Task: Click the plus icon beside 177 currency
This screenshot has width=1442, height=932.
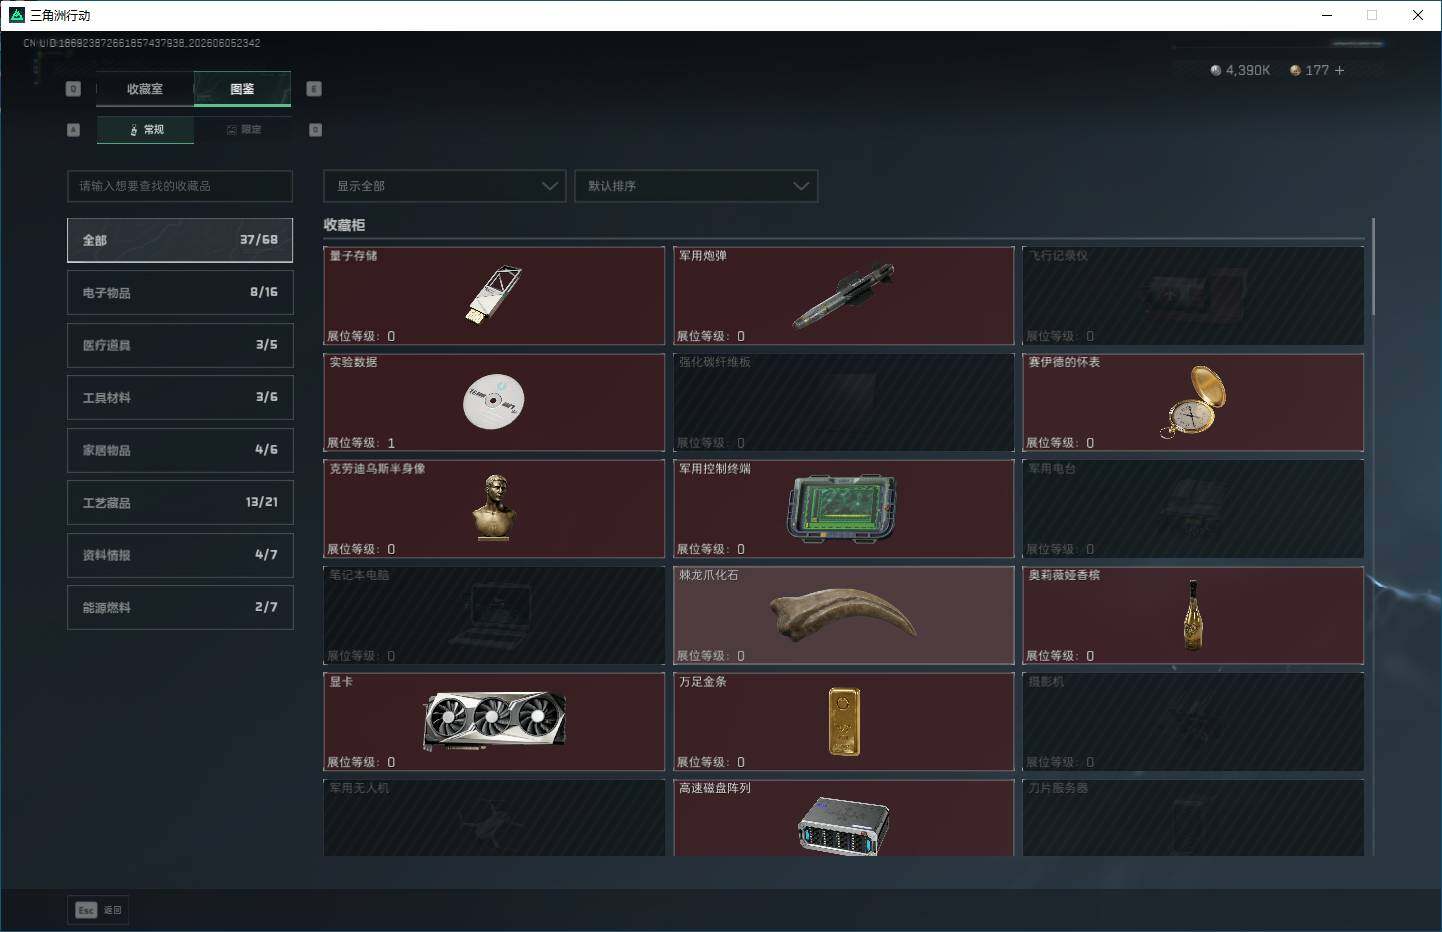Action: 1339,70
